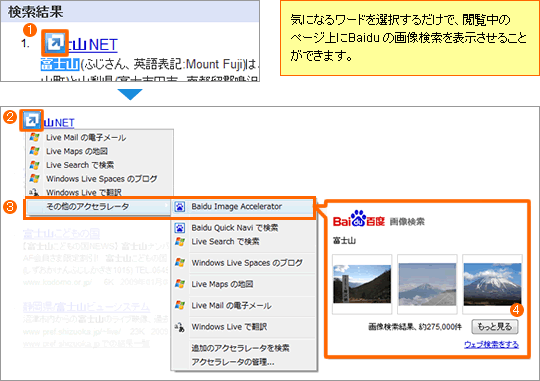This screenshot has height=381, width=540.
Task: Open the NET link above the context menu
Action: pyautogui.click(x=59, y=122)
